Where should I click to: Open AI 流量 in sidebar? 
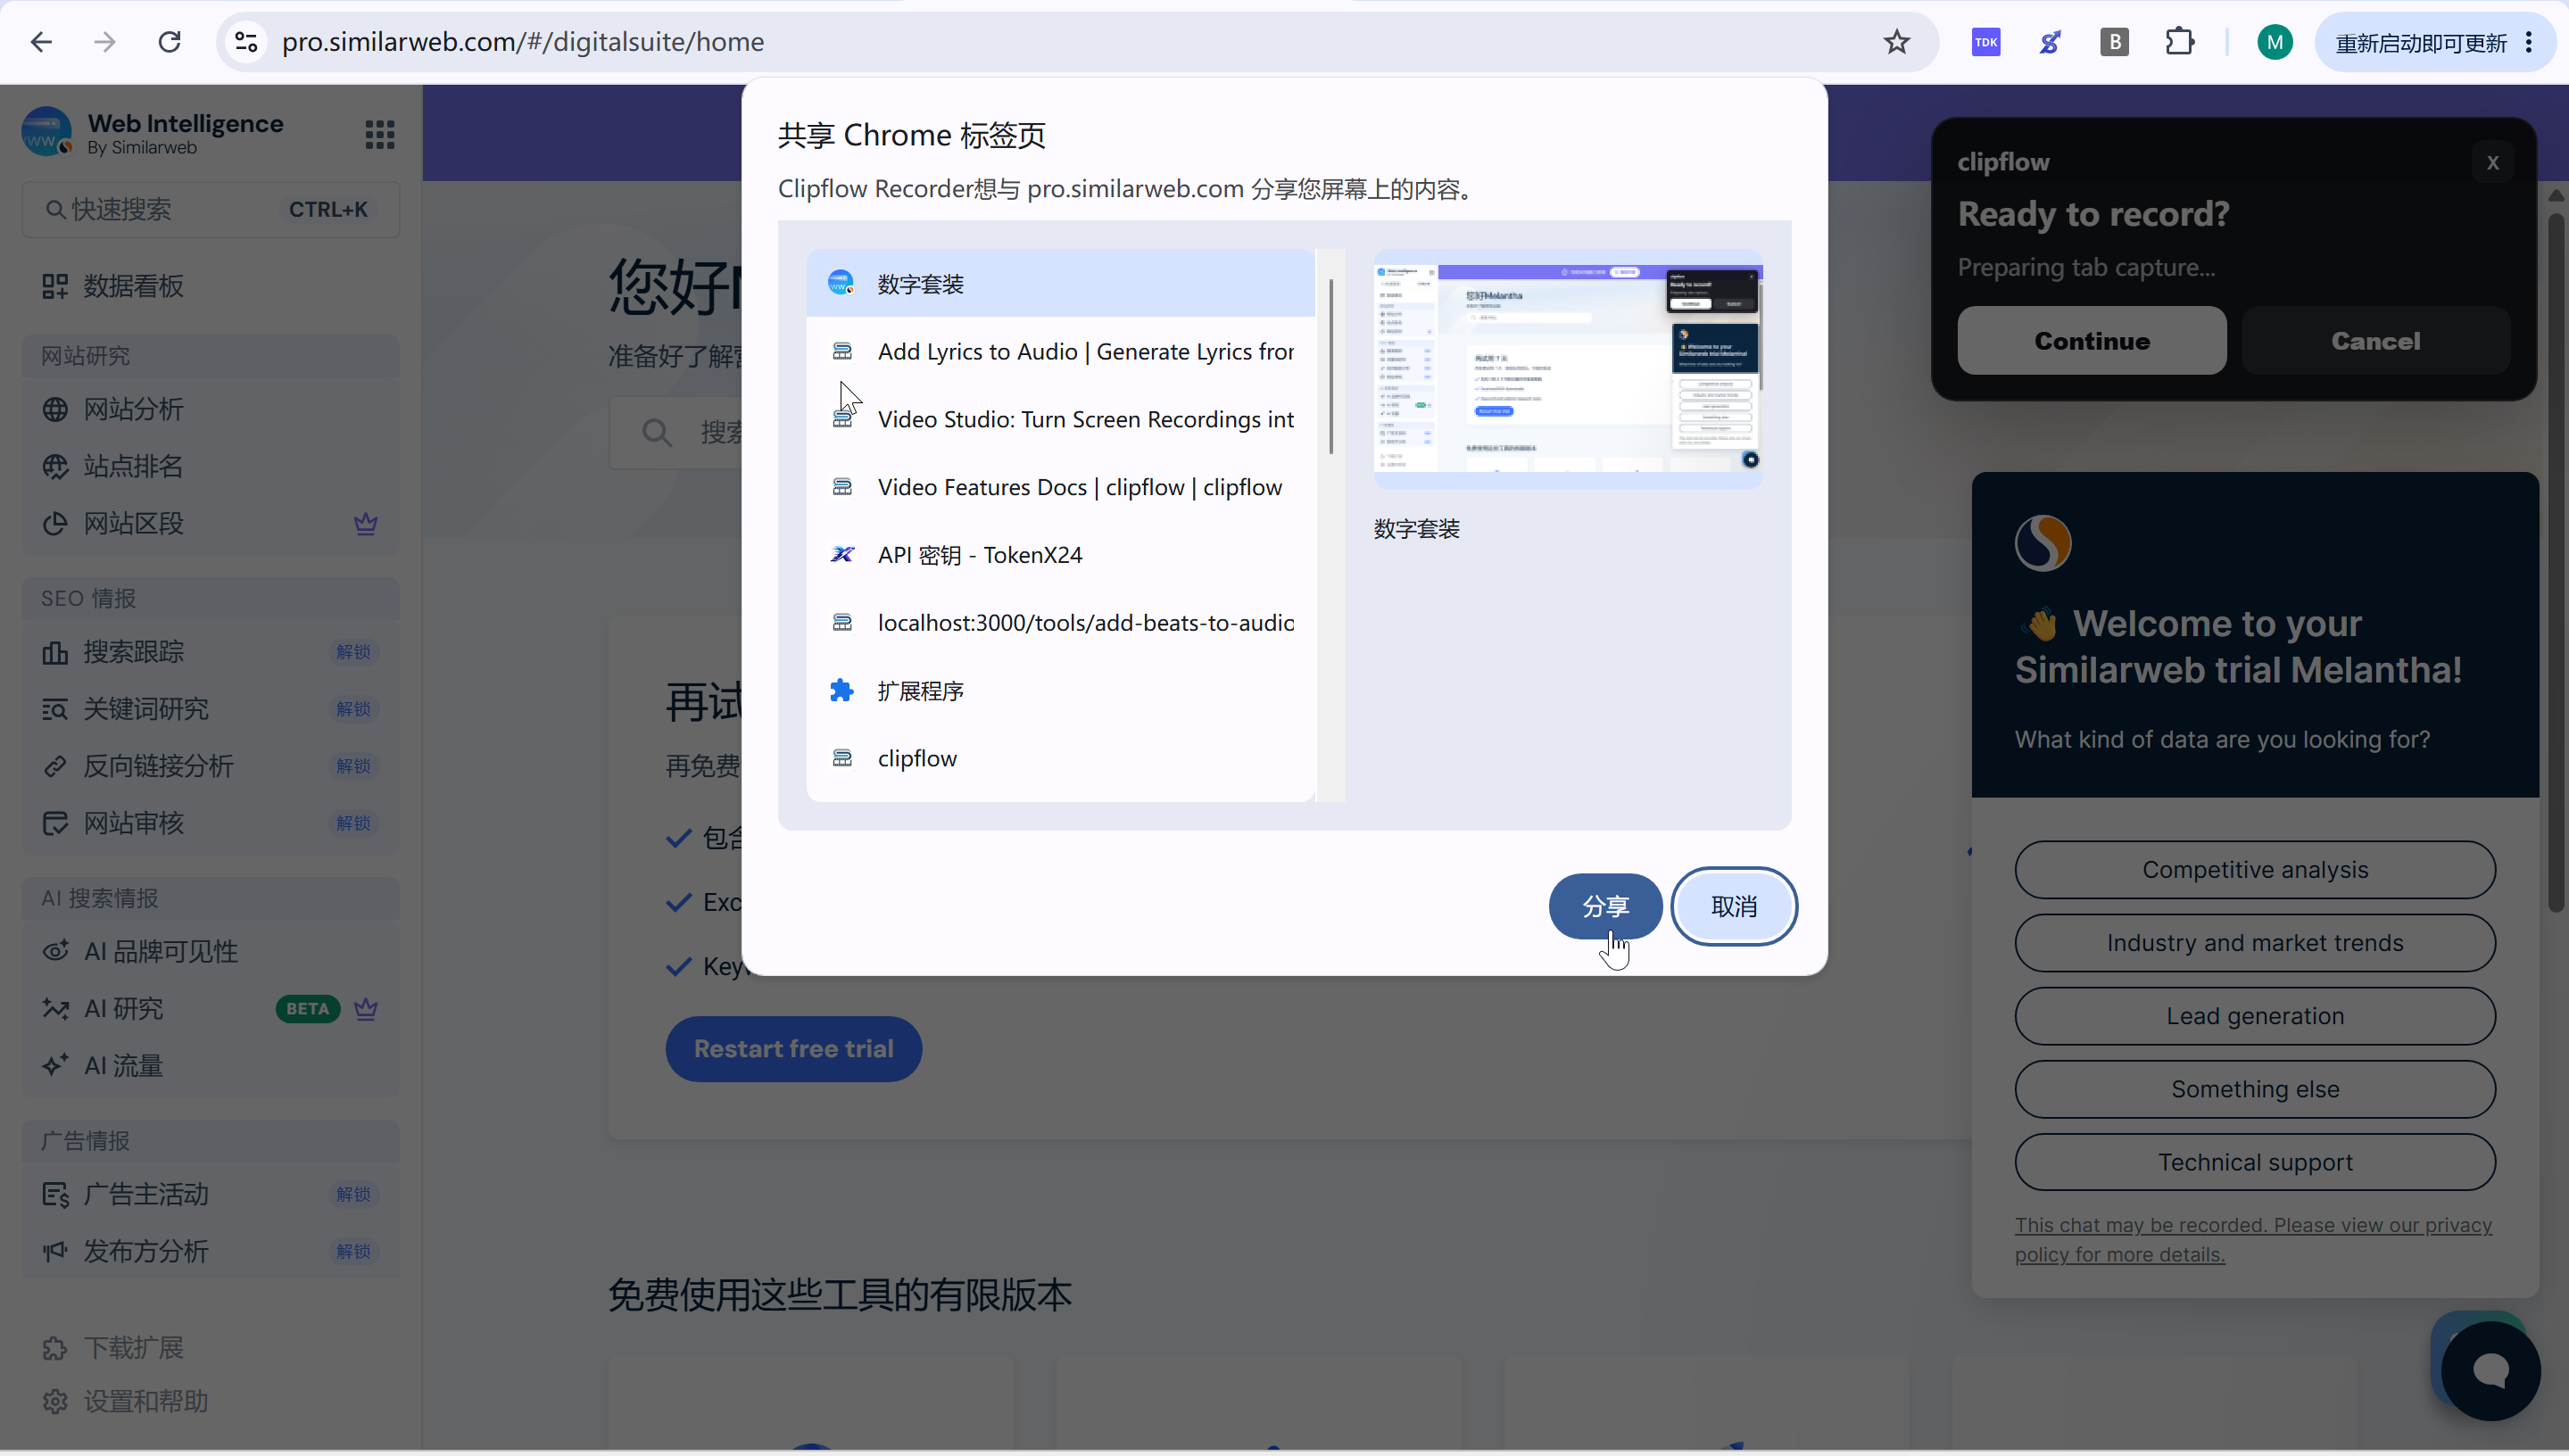point(210,1066)
